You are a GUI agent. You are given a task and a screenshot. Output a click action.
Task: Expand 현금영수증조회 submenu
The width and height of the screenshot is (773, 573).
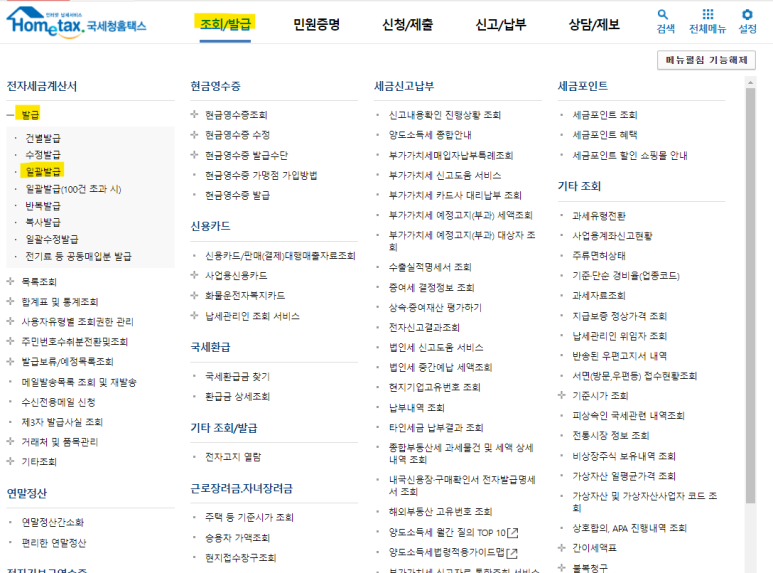[x=194, y=114]
